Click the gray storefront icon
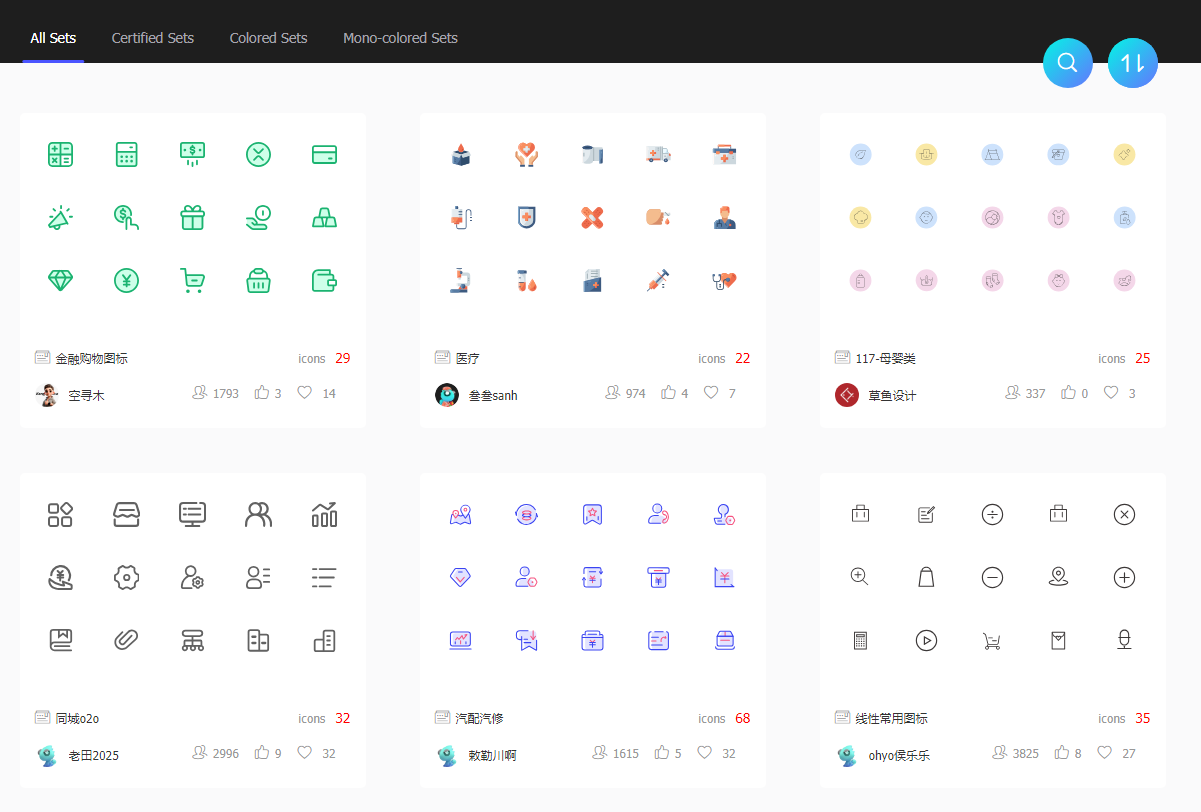The image size is (1201, 812). point(127,514)
